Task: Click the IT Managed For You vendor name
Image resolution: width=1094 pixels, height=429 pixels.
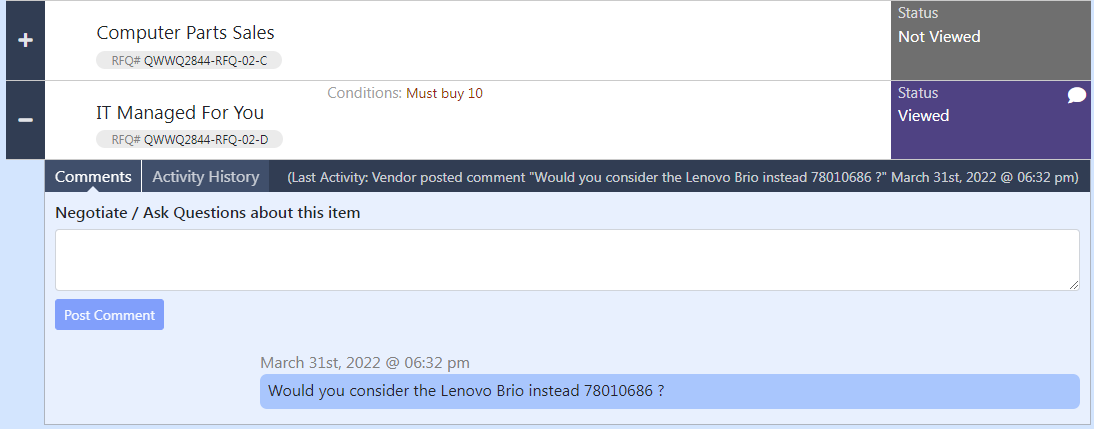Action: (x=180, y=112)
